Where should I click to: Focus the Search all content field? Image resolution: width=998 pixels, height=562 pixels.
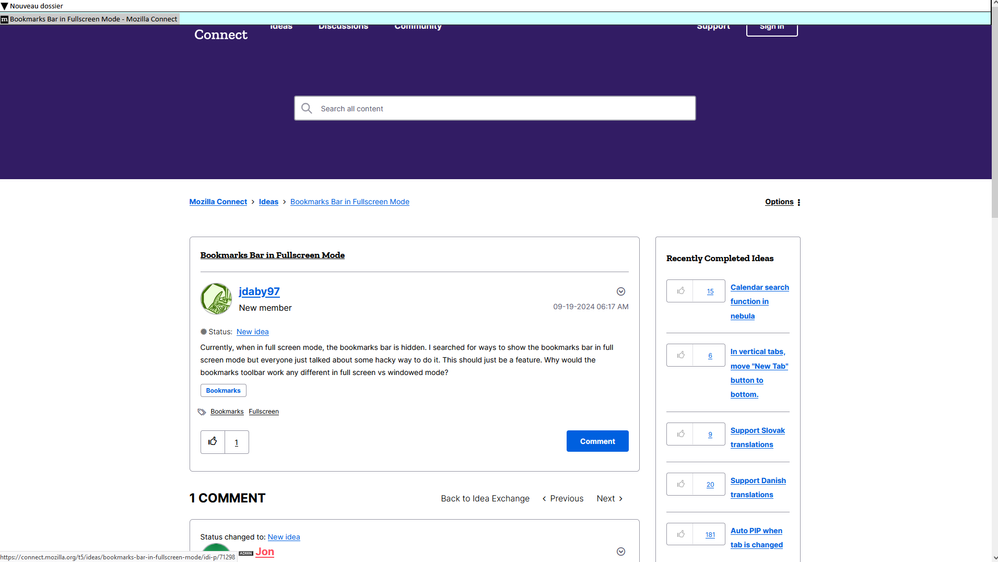click(x=495, y=108)
